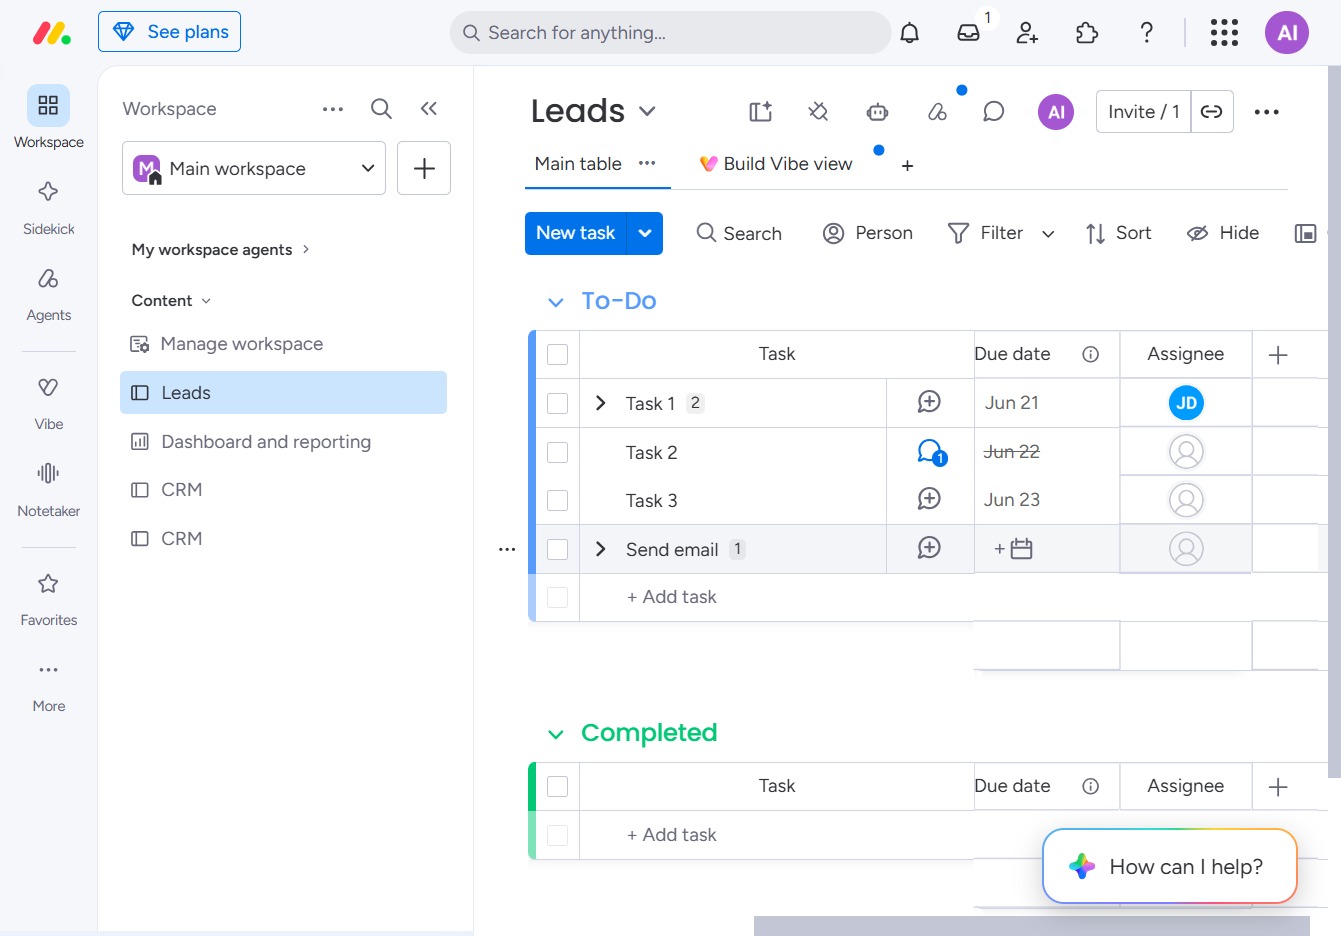Open the inbox tray icon

968,33
